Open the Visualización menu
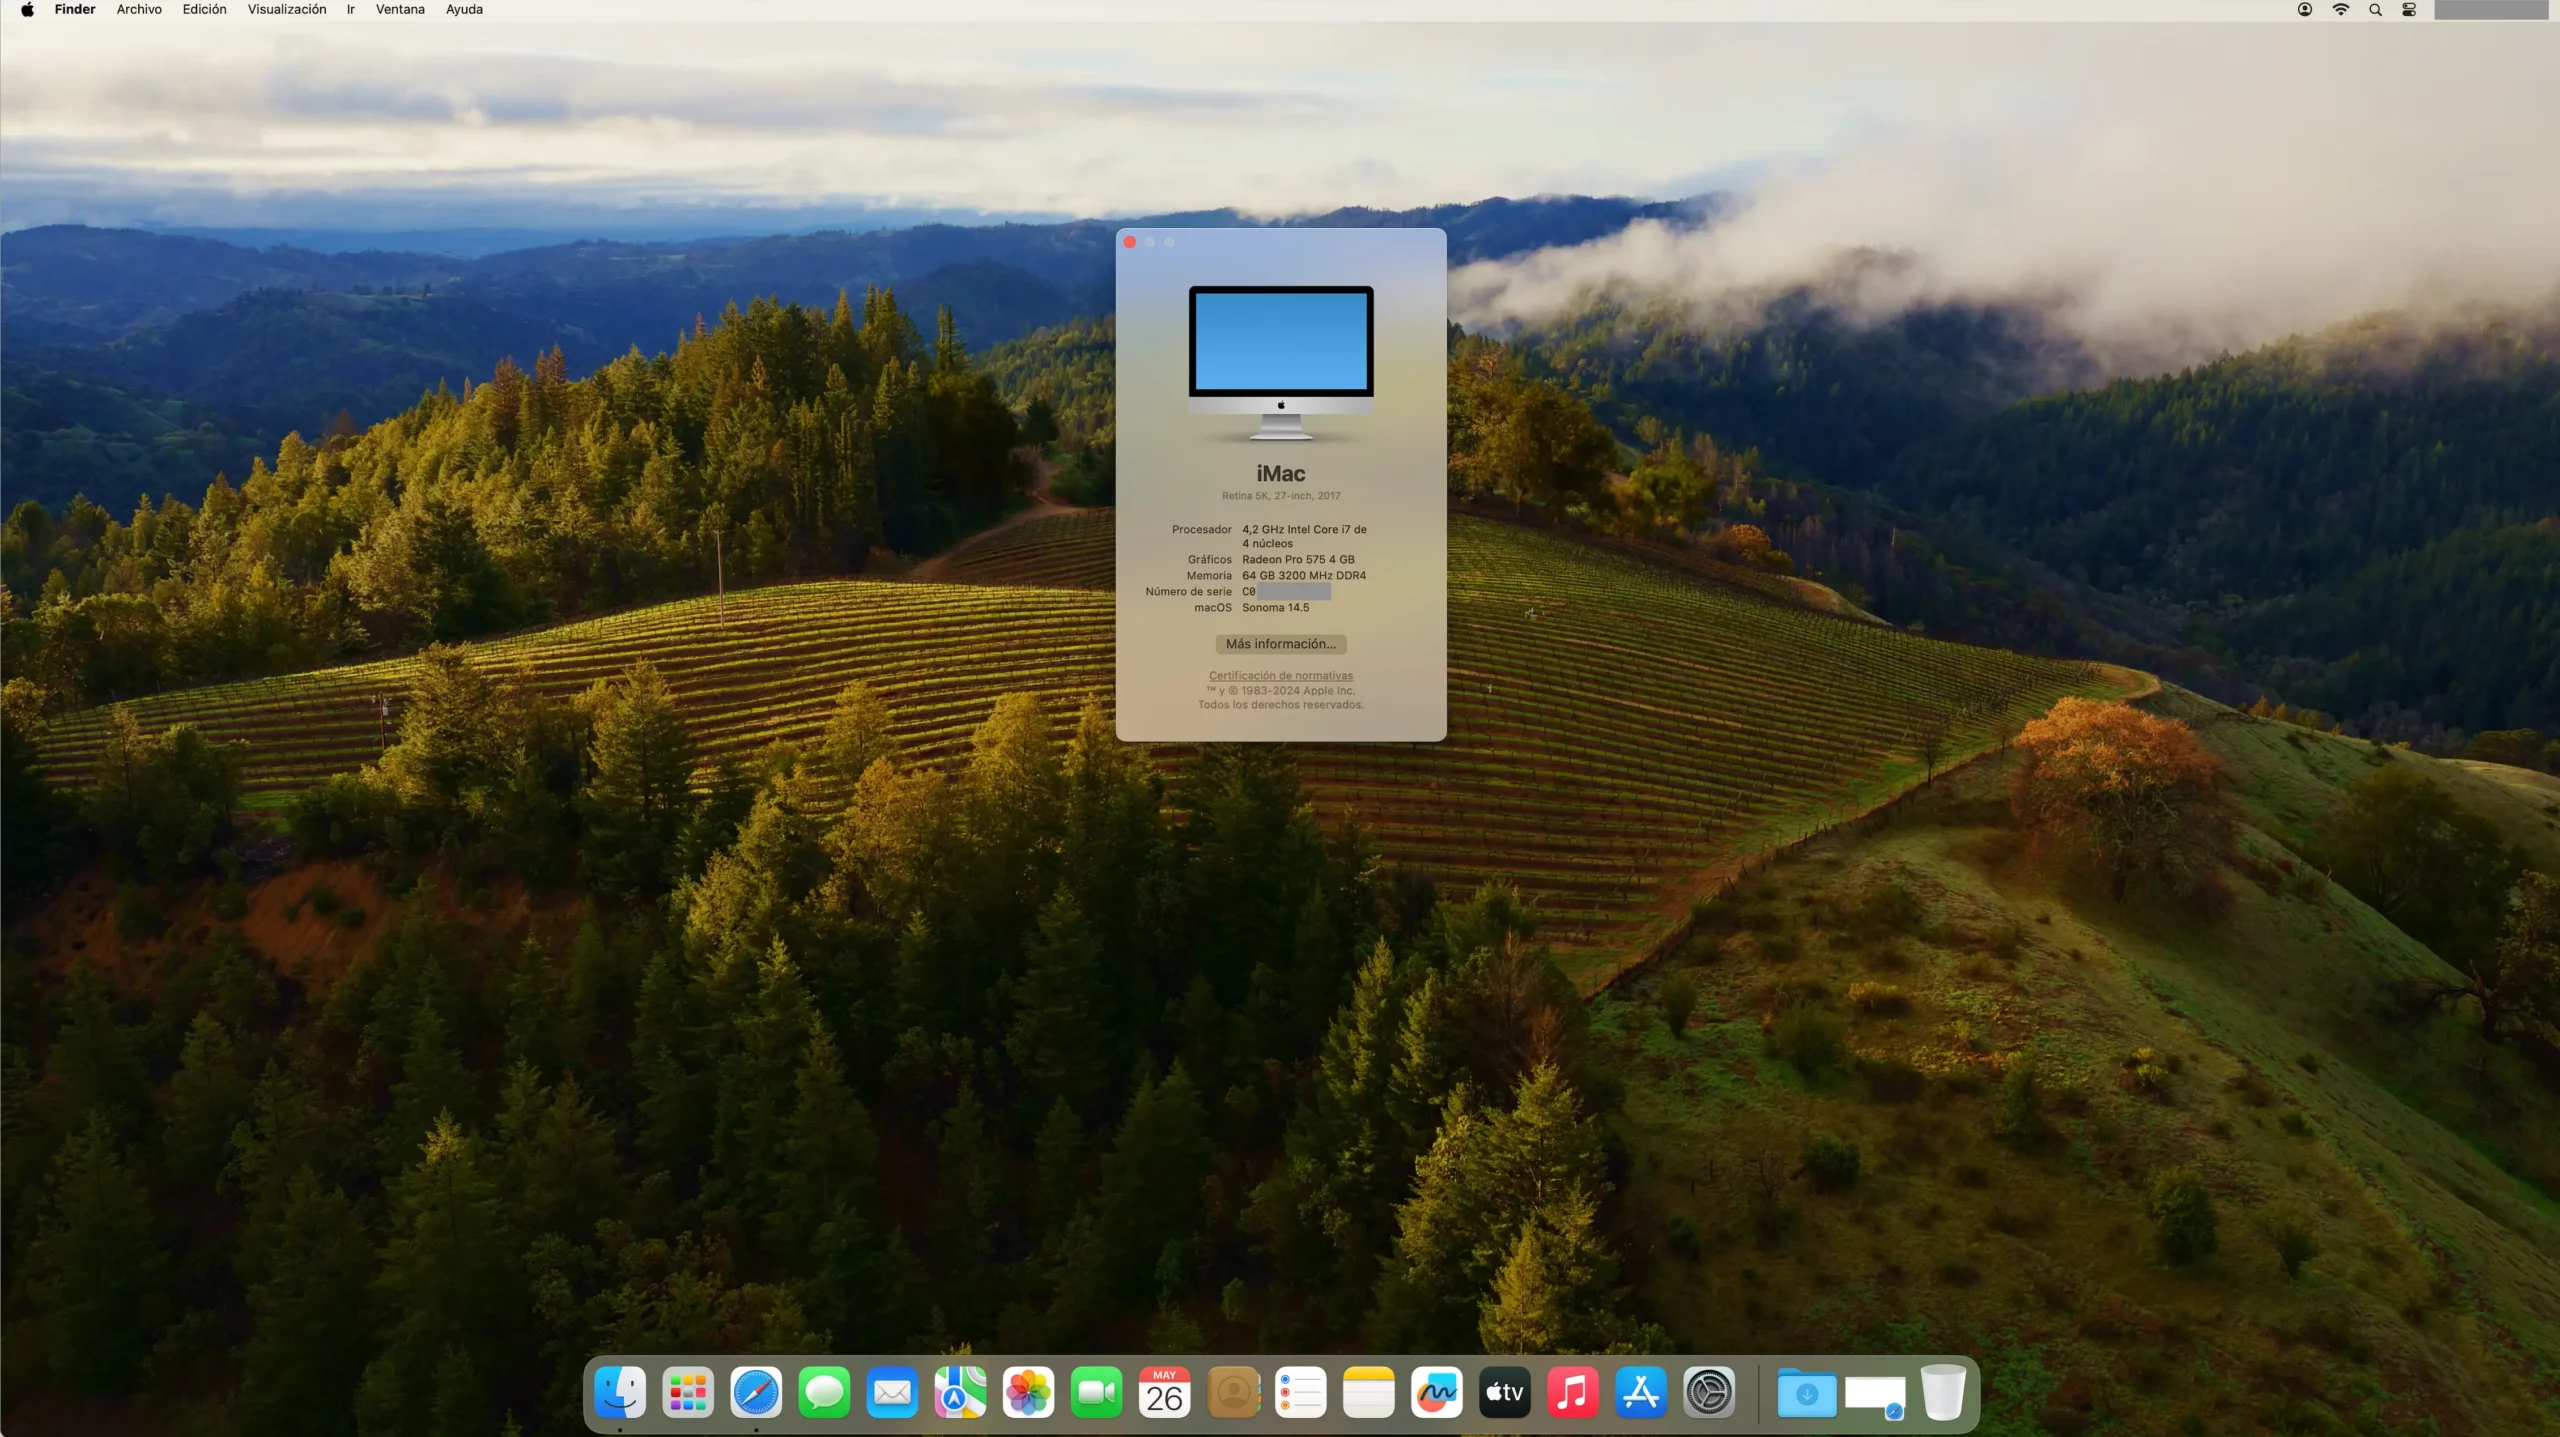 click(x=287, y=10)
